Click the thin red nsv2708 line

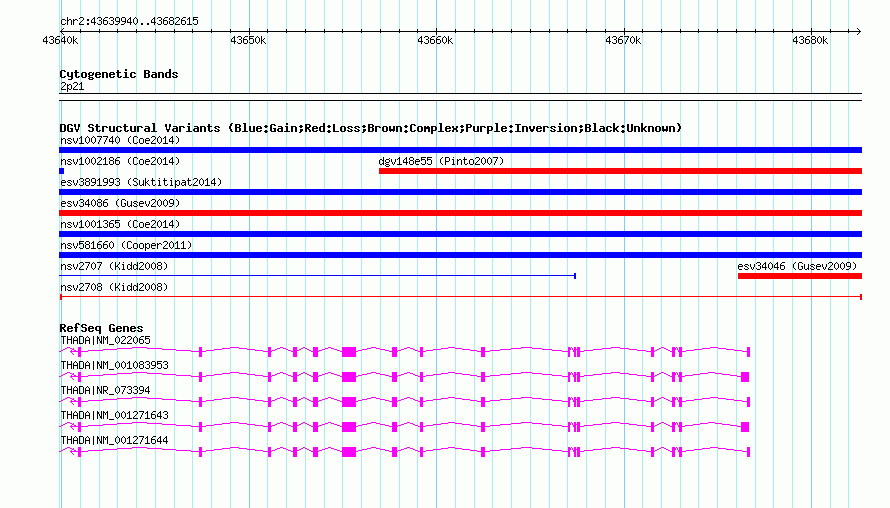[x=460, y=297]
